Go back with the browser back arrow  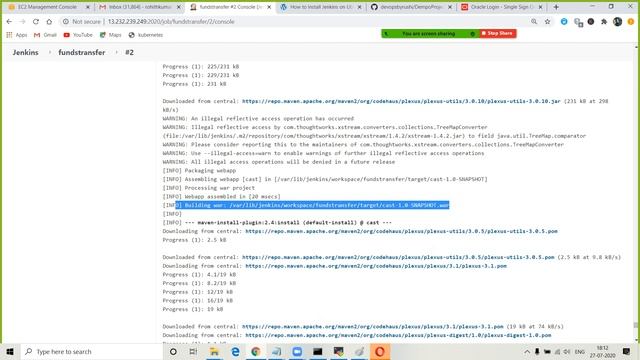pyautogui.click(x=9, y=22)
